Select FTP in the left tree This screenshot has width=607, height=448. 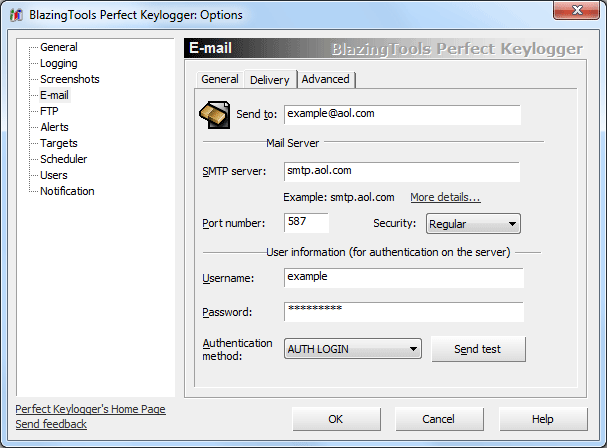point(49,111)
